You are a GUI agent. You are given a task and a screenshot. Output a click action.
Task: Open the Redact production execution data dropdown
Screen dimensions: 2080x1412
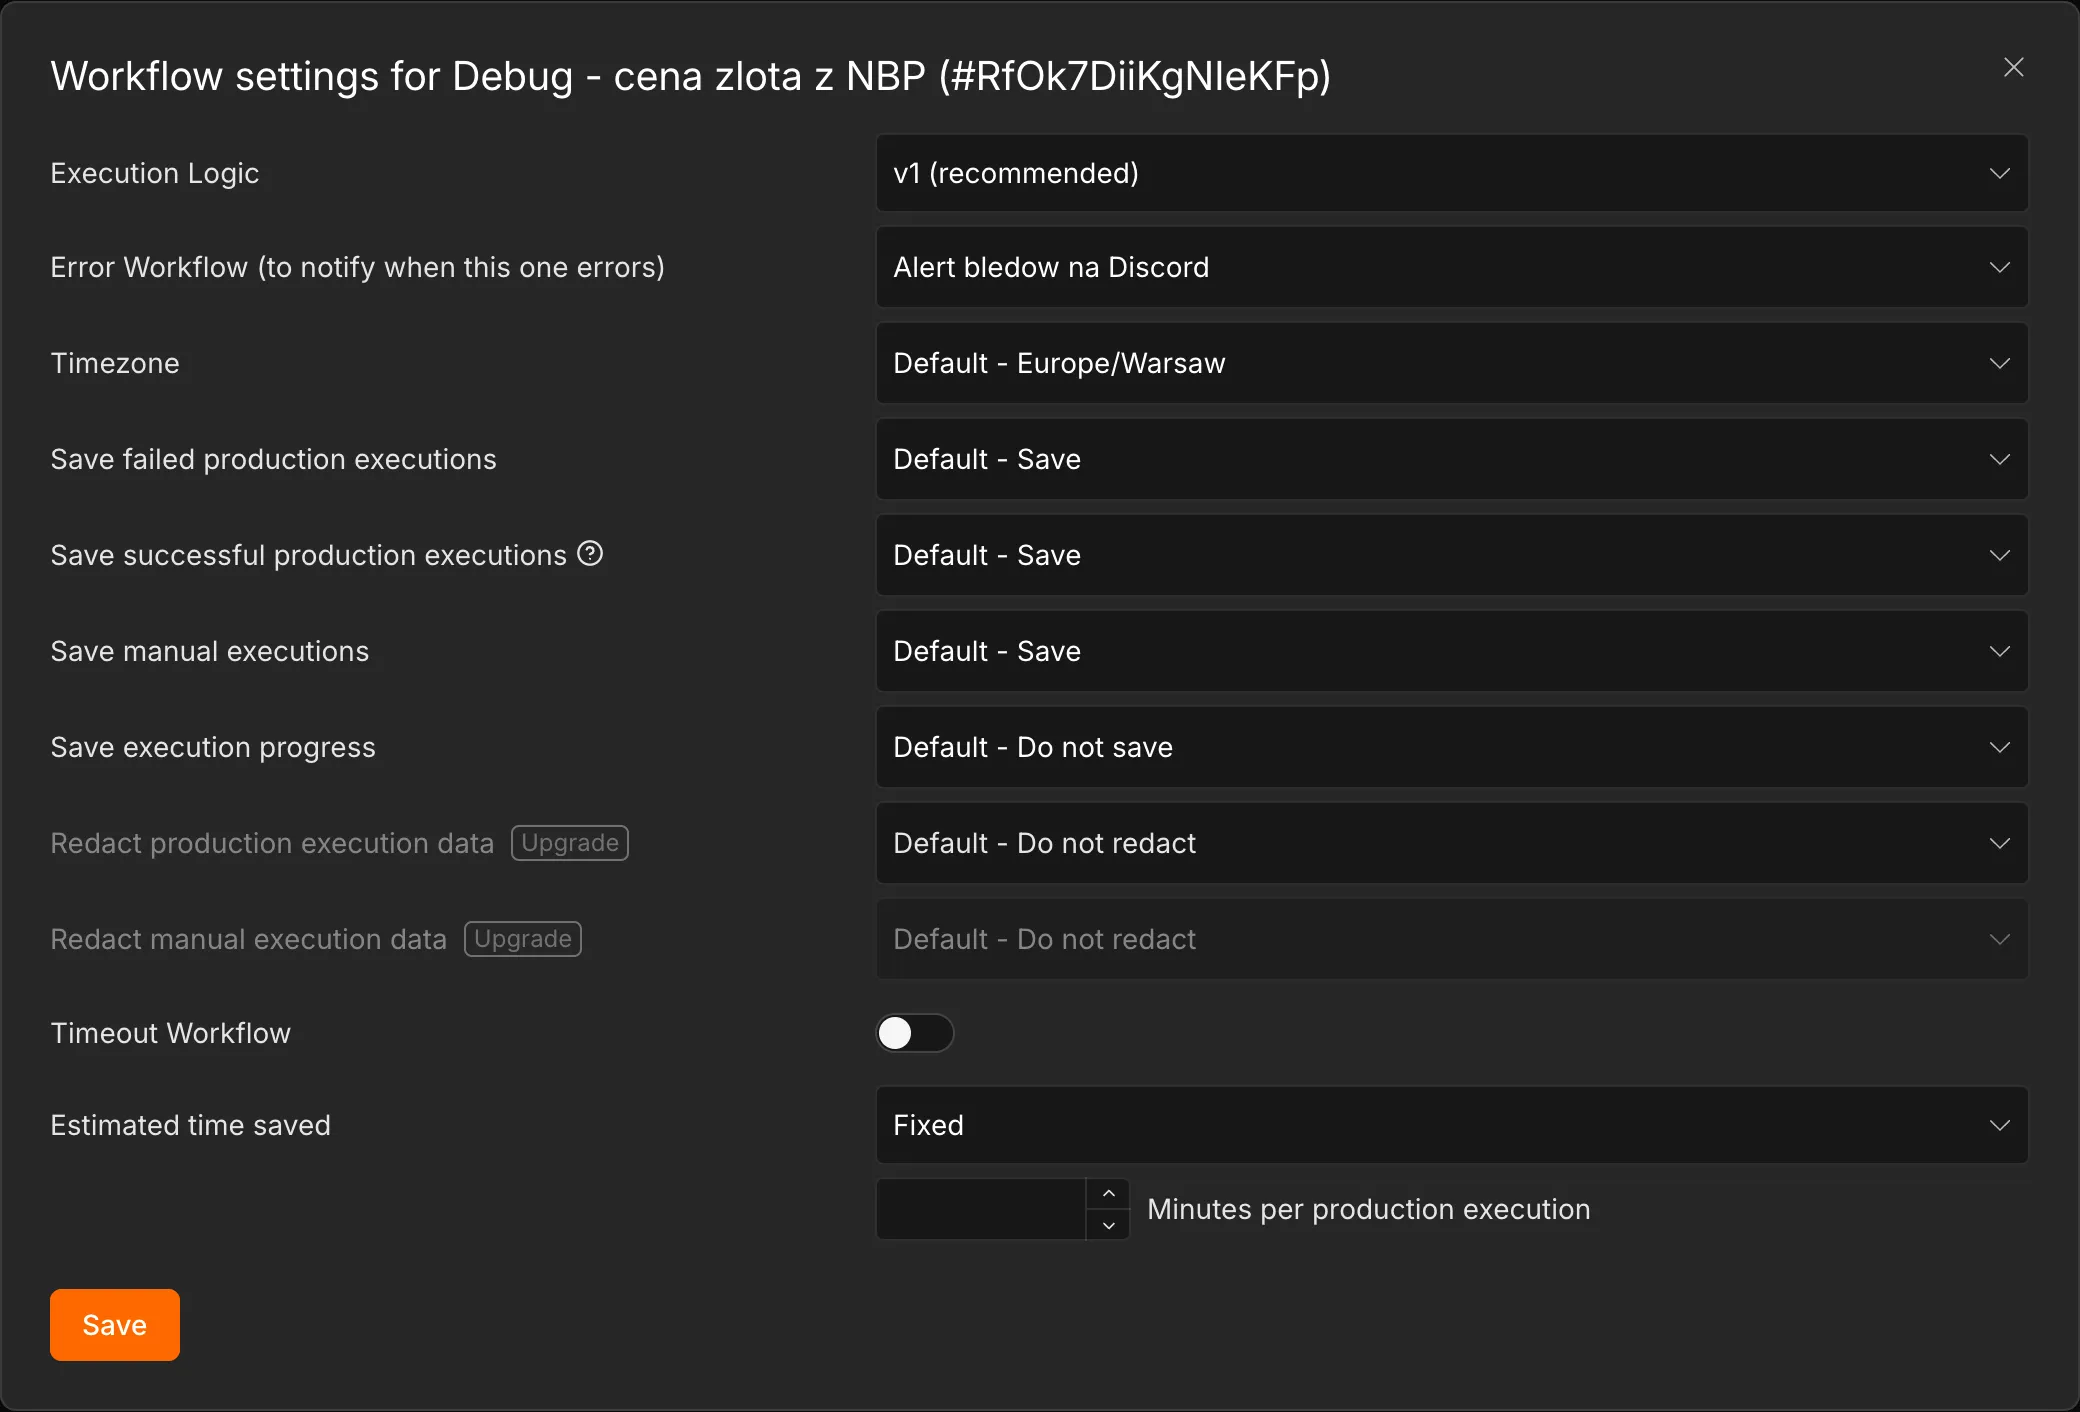click(x=1452, y=843)
